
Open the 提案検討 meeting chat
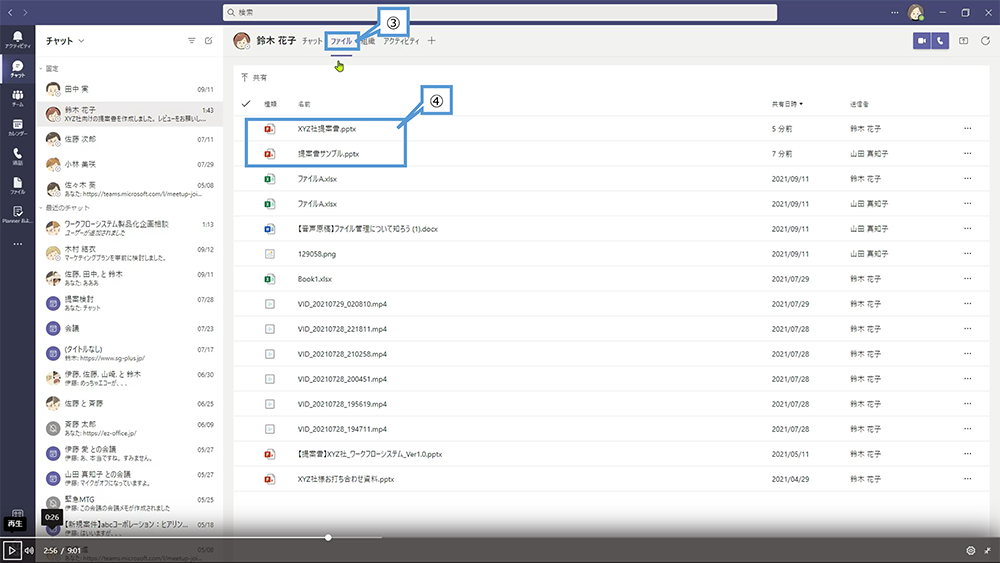pyautogui.click(x=129, y=303)
